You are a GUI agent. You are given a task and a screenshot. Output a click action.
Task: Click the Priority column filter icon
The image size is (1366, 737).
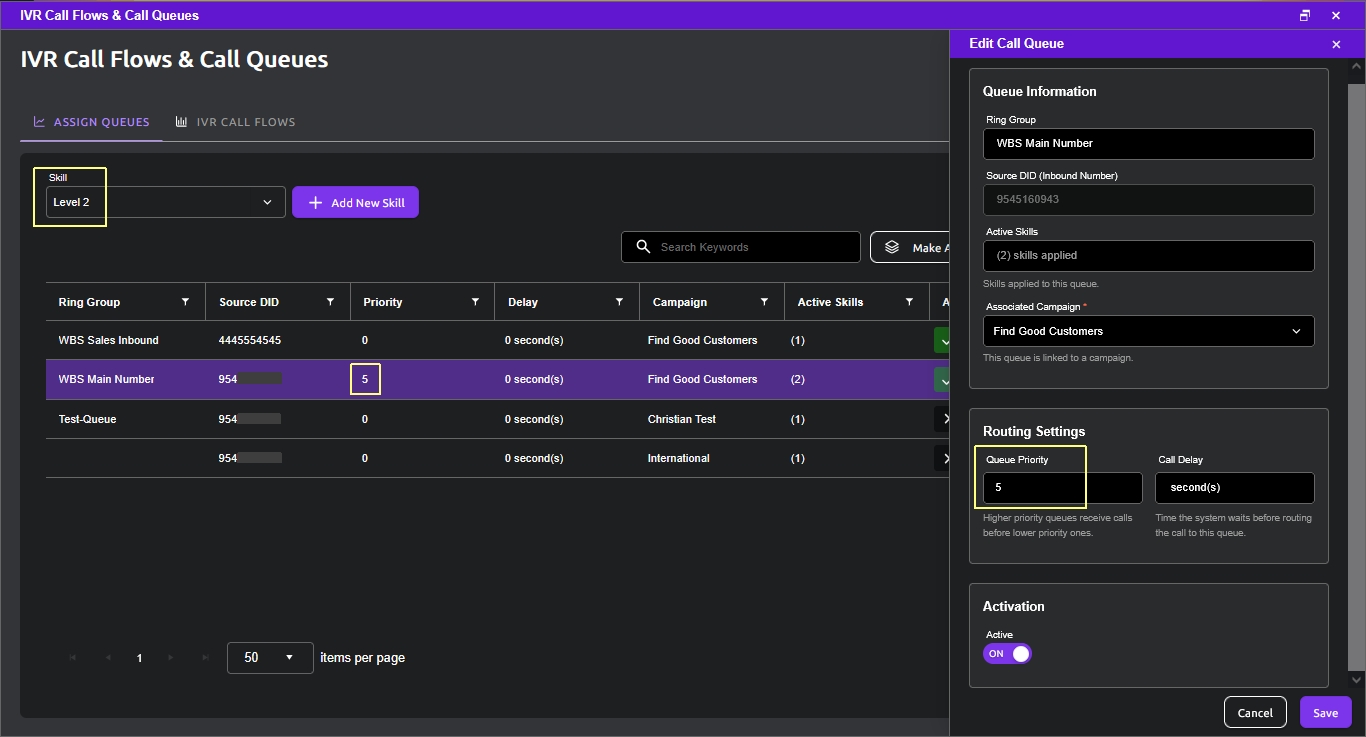475,302
